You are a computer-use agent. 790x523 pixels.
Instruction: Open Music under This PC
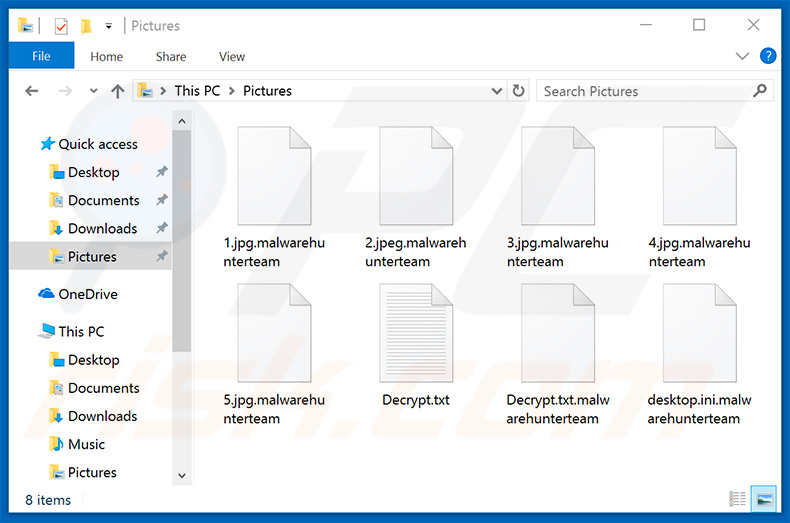77,444
